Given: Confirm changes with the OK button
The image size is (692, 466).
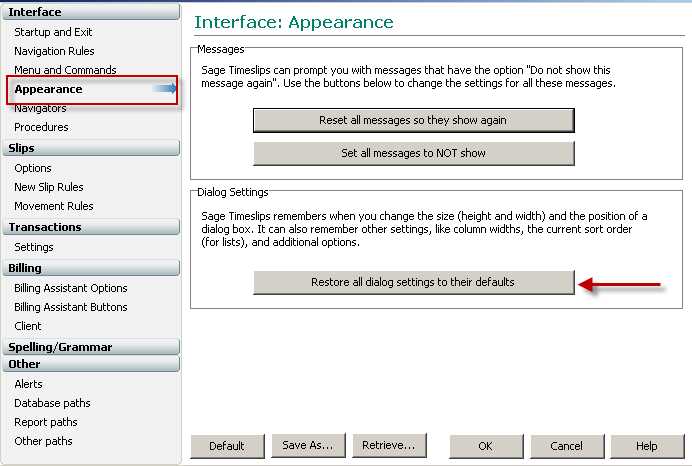Looking at the screenshot, I should click(x=486, y=446).
